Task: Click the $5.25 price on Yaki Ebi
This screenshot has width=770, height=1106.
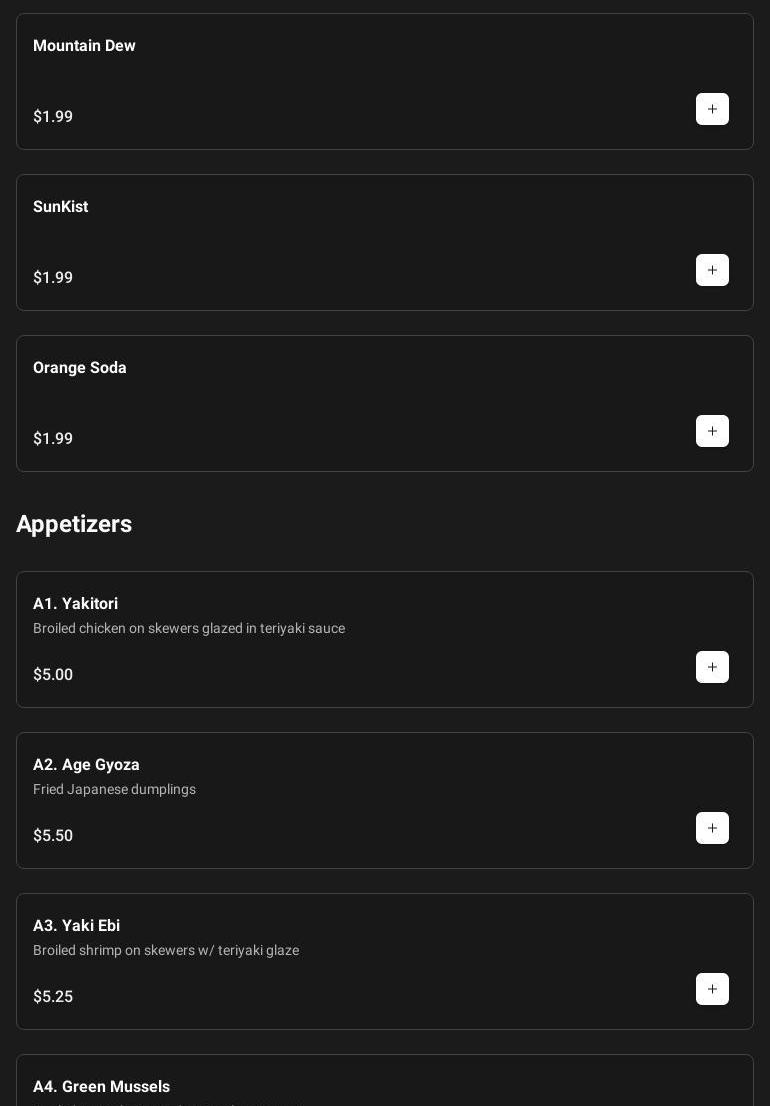Action: point(53,997)
